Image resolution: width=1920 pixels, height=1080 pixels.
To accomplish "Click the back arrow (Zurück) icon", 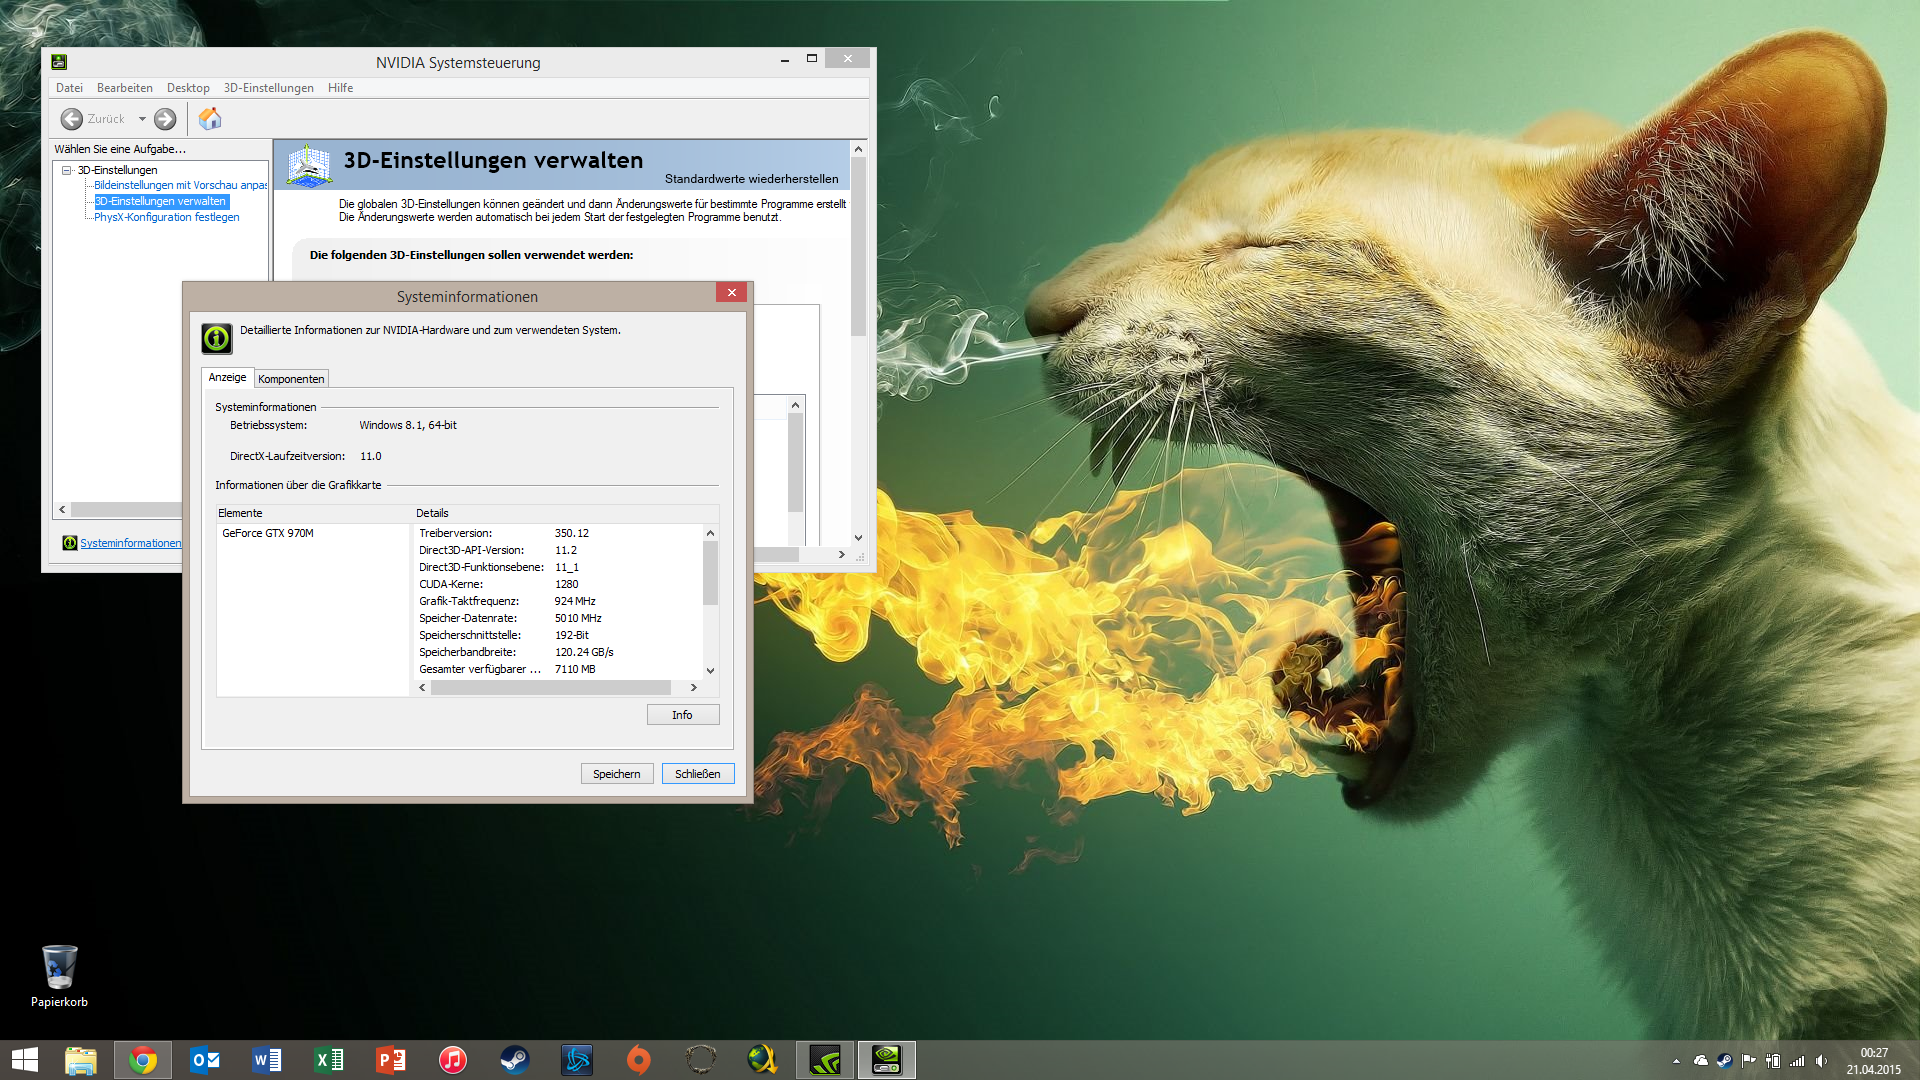I will point(72,119).
